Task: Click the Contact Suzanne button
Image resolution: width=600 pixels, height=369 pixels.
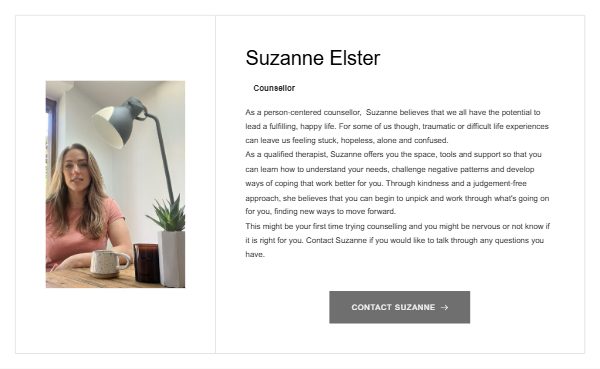Action: [399, 307]
